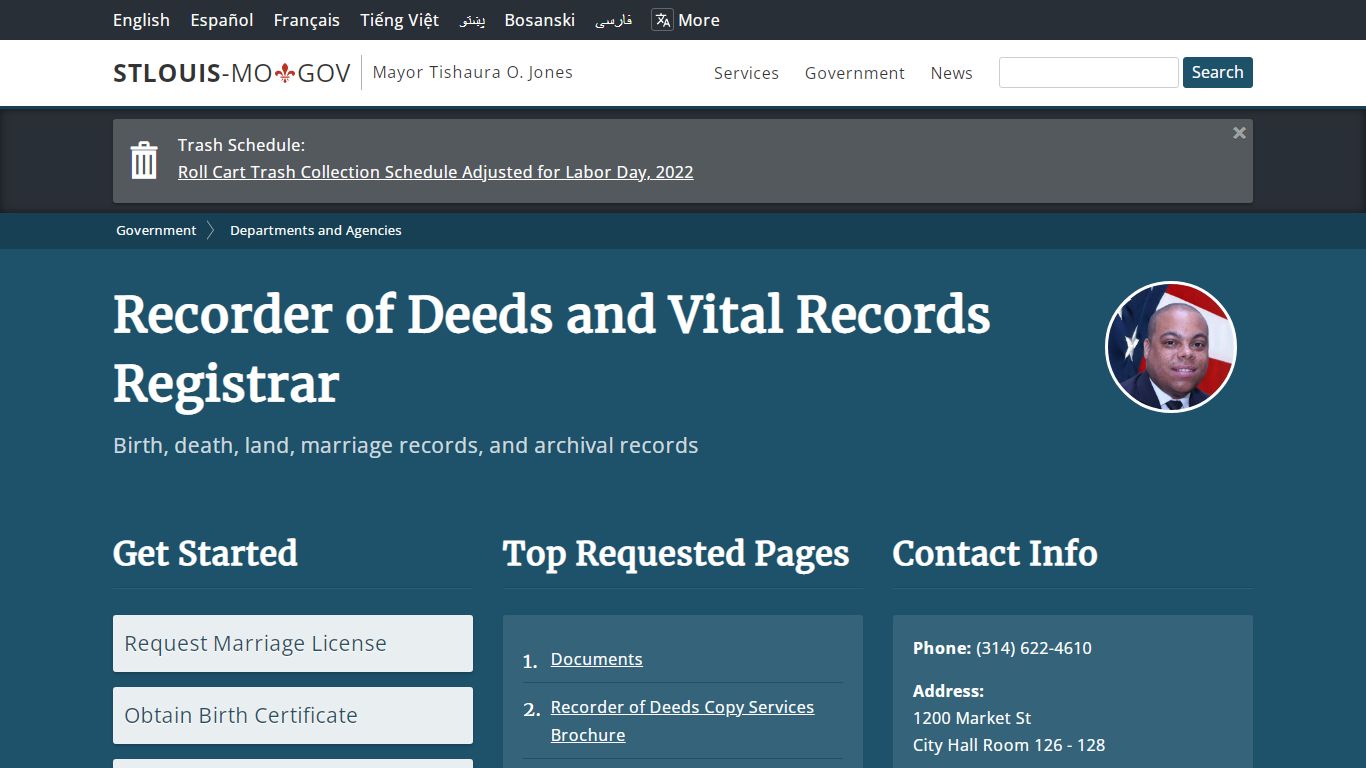Open the Services navigation menu
The width and height of the screenshot is (1366, 768).
point(746,73)
